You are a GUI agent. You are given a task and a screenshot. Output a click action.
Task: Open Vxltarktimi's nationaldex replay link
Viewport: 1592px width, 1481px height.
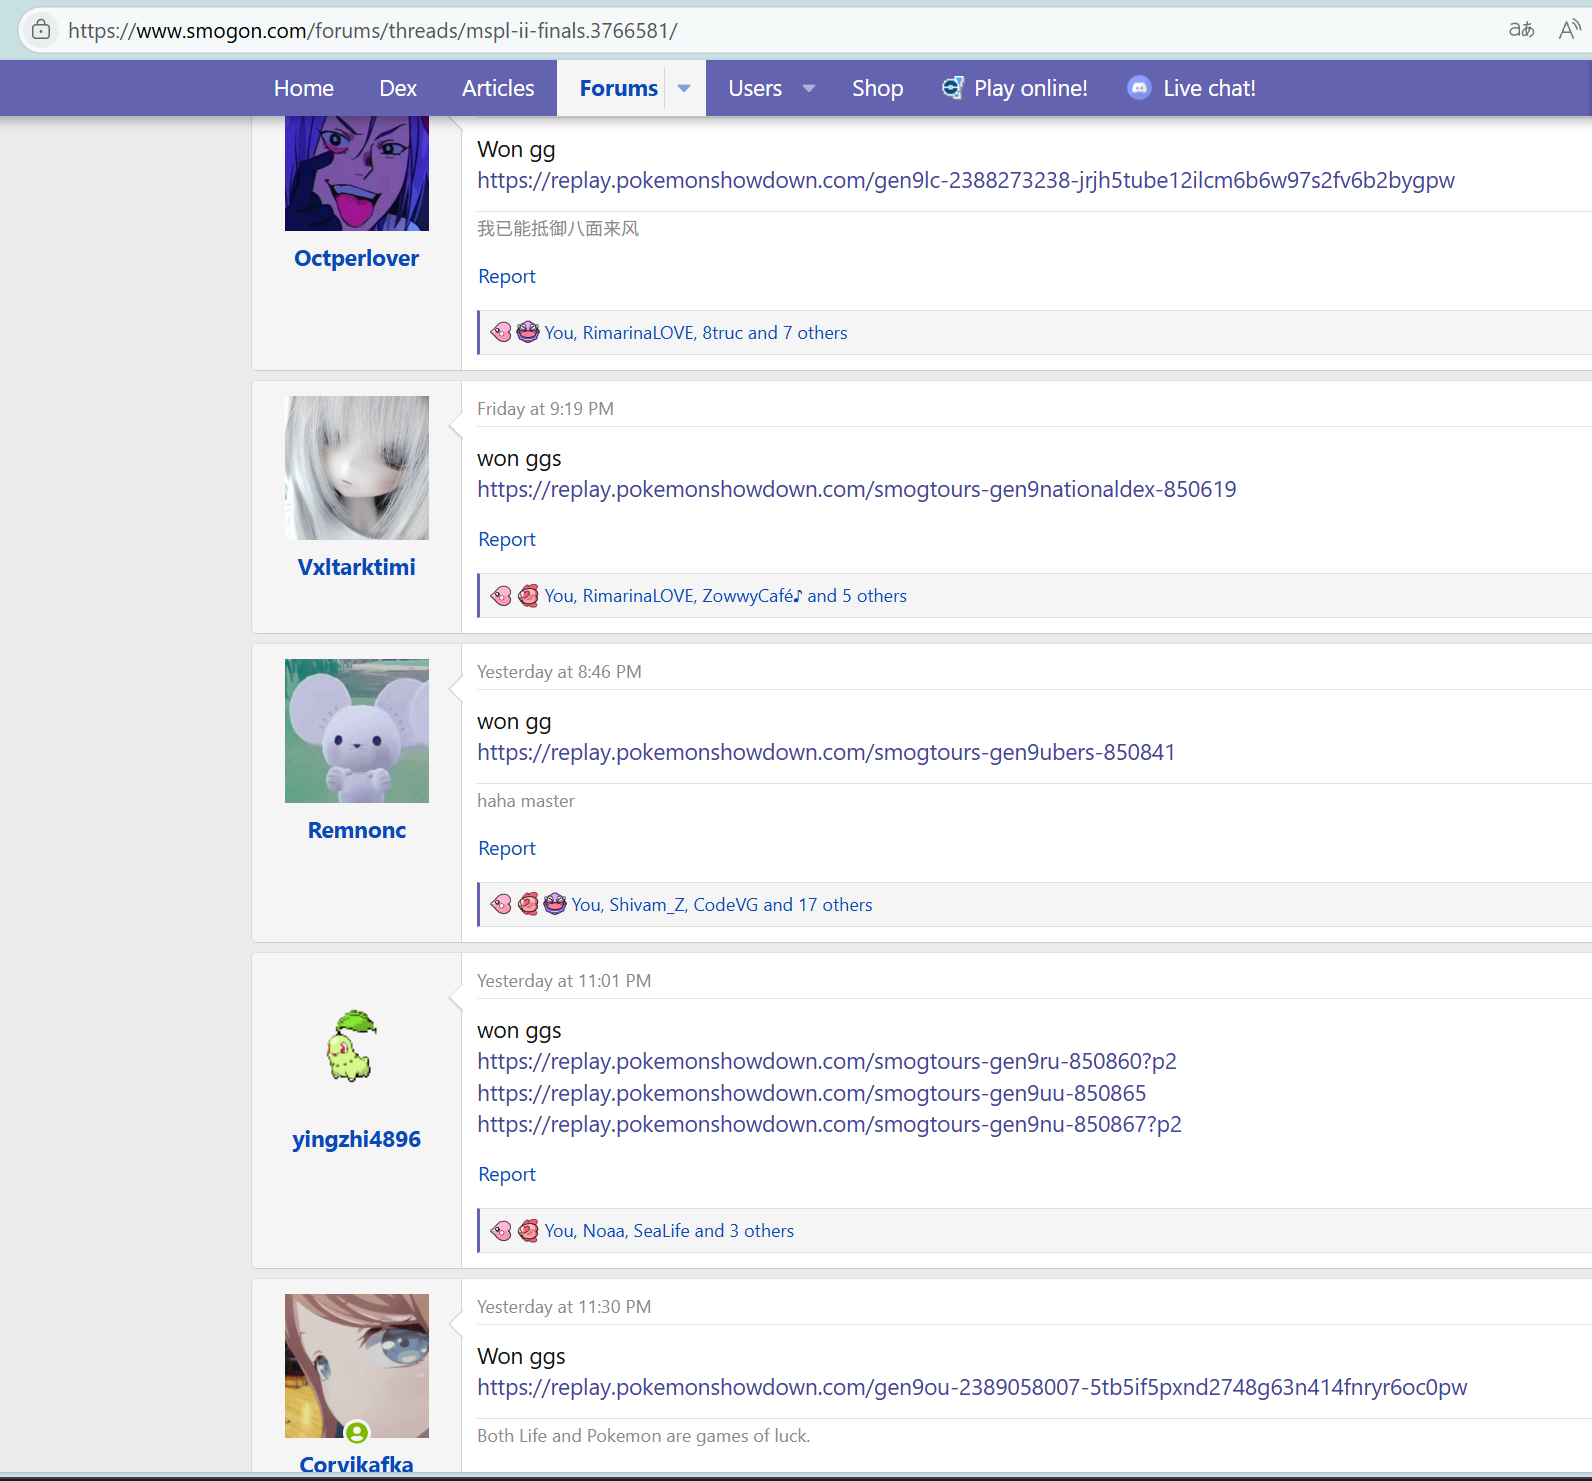856,489
